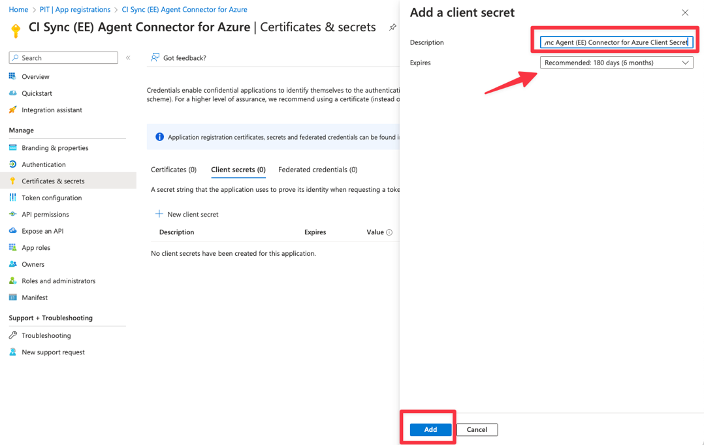Click the Add button

tap(430, 429)
